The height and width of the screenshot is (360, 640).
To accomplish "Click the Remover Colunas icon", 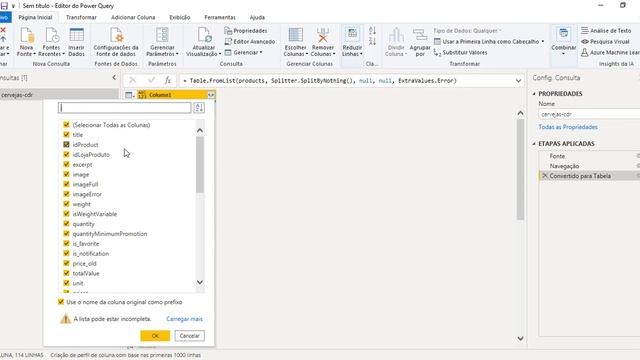I will click(322, 36).
